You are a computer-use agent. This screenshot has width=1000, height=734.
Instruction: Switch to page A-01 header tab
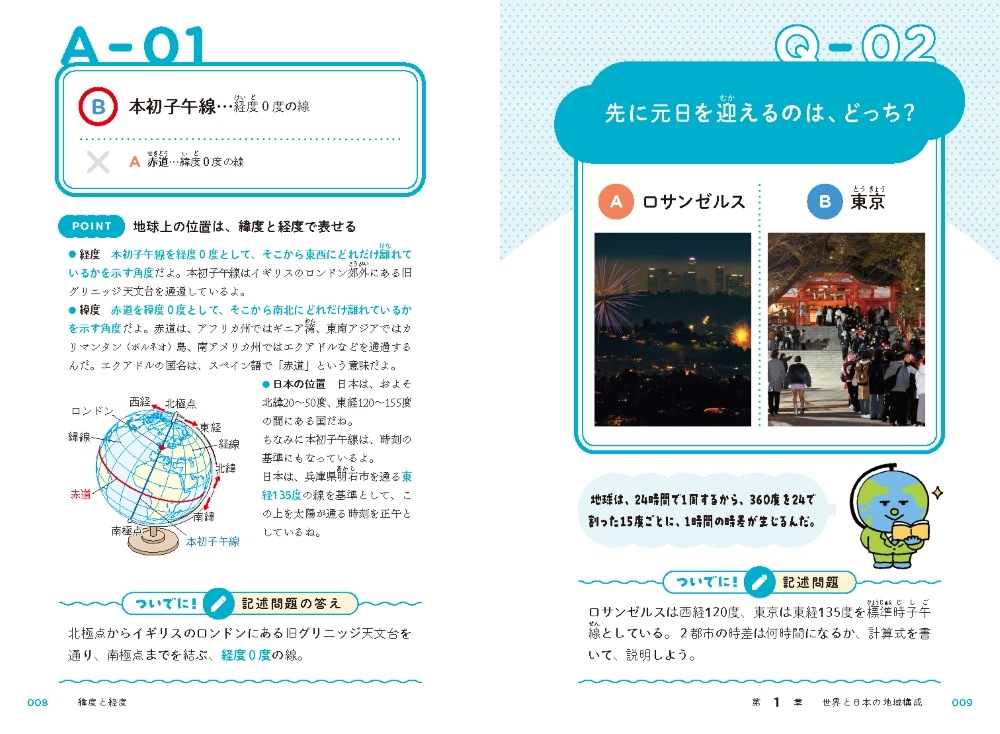click(x=135, y=45)
